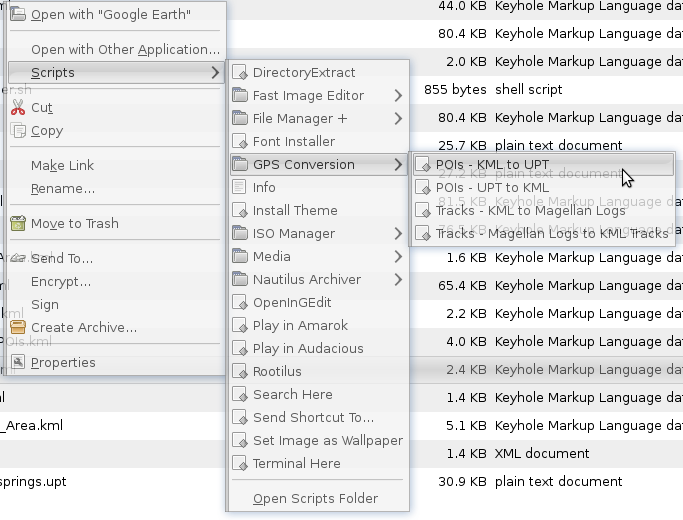Click the Info document icon

239,187
